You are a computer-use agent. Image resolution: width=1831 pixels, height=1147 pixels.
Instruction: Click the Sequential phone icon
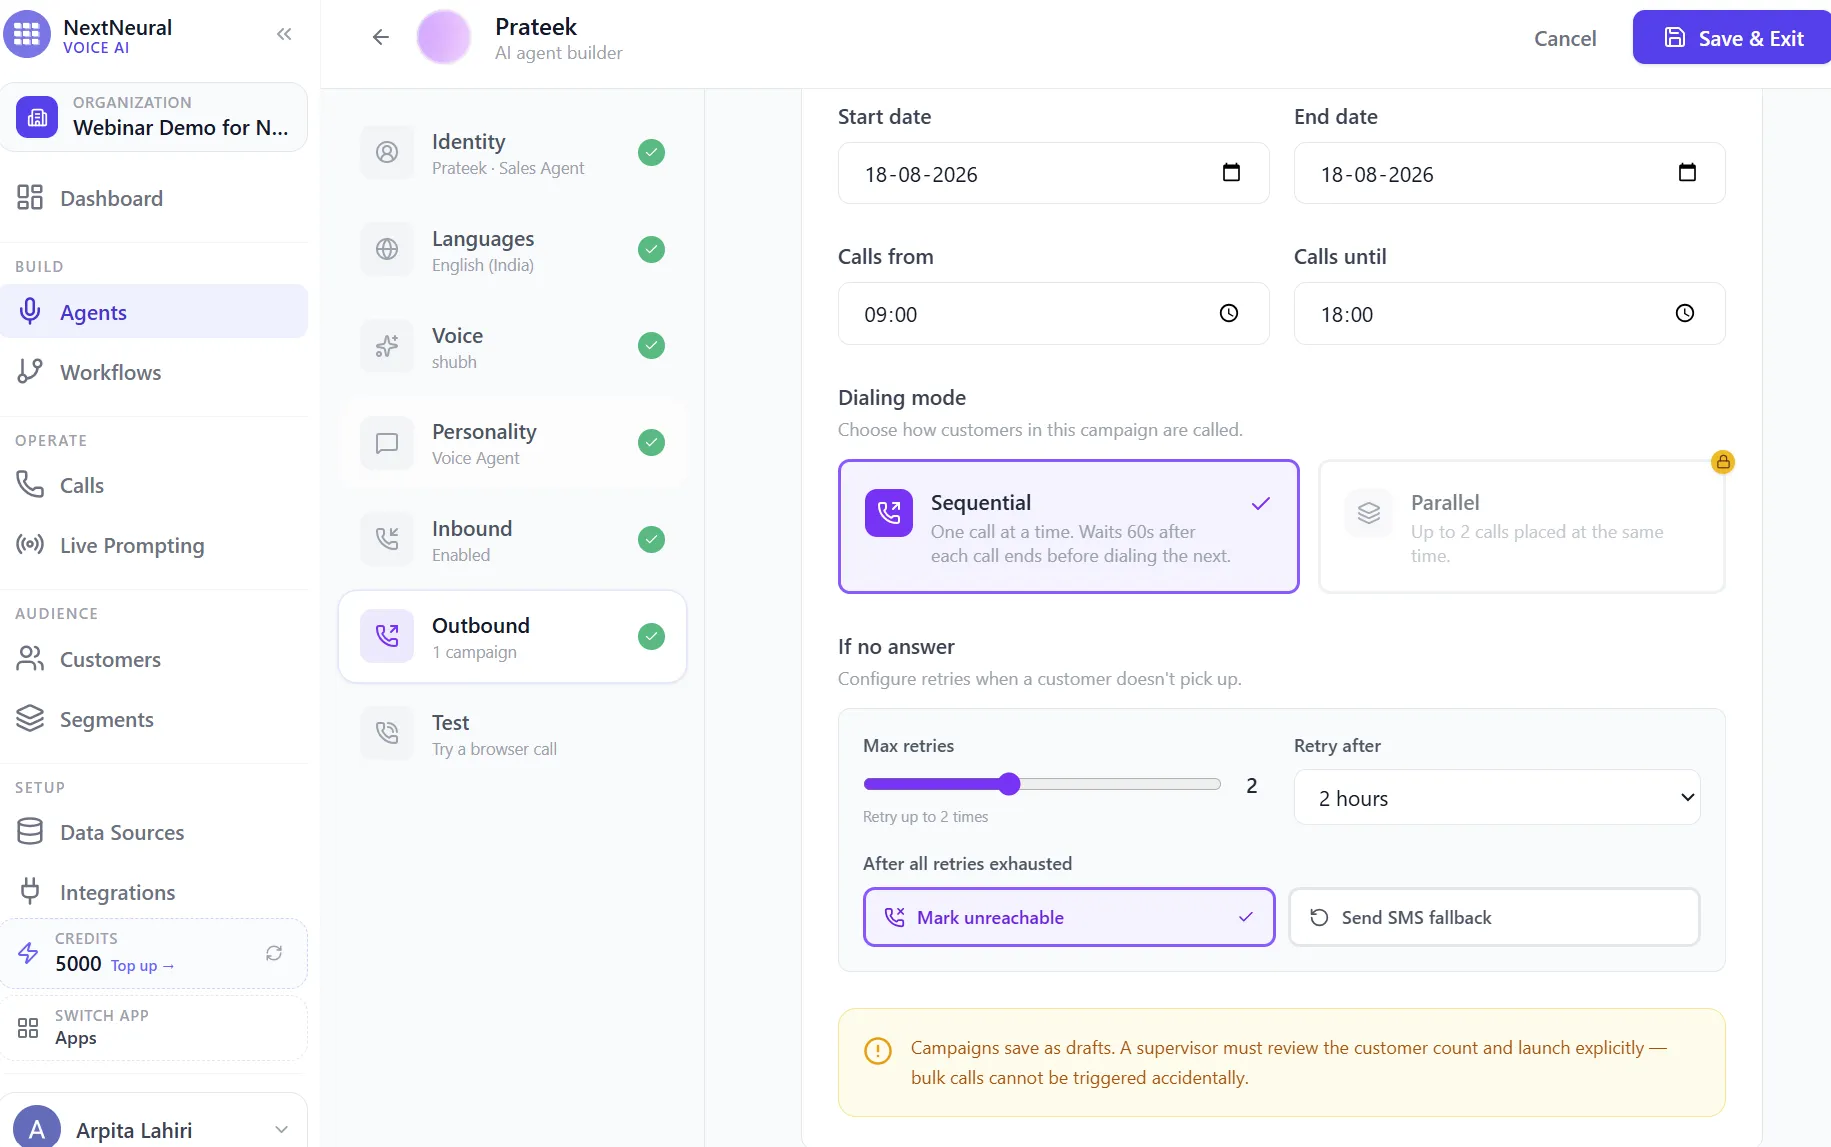pos(889,513)
